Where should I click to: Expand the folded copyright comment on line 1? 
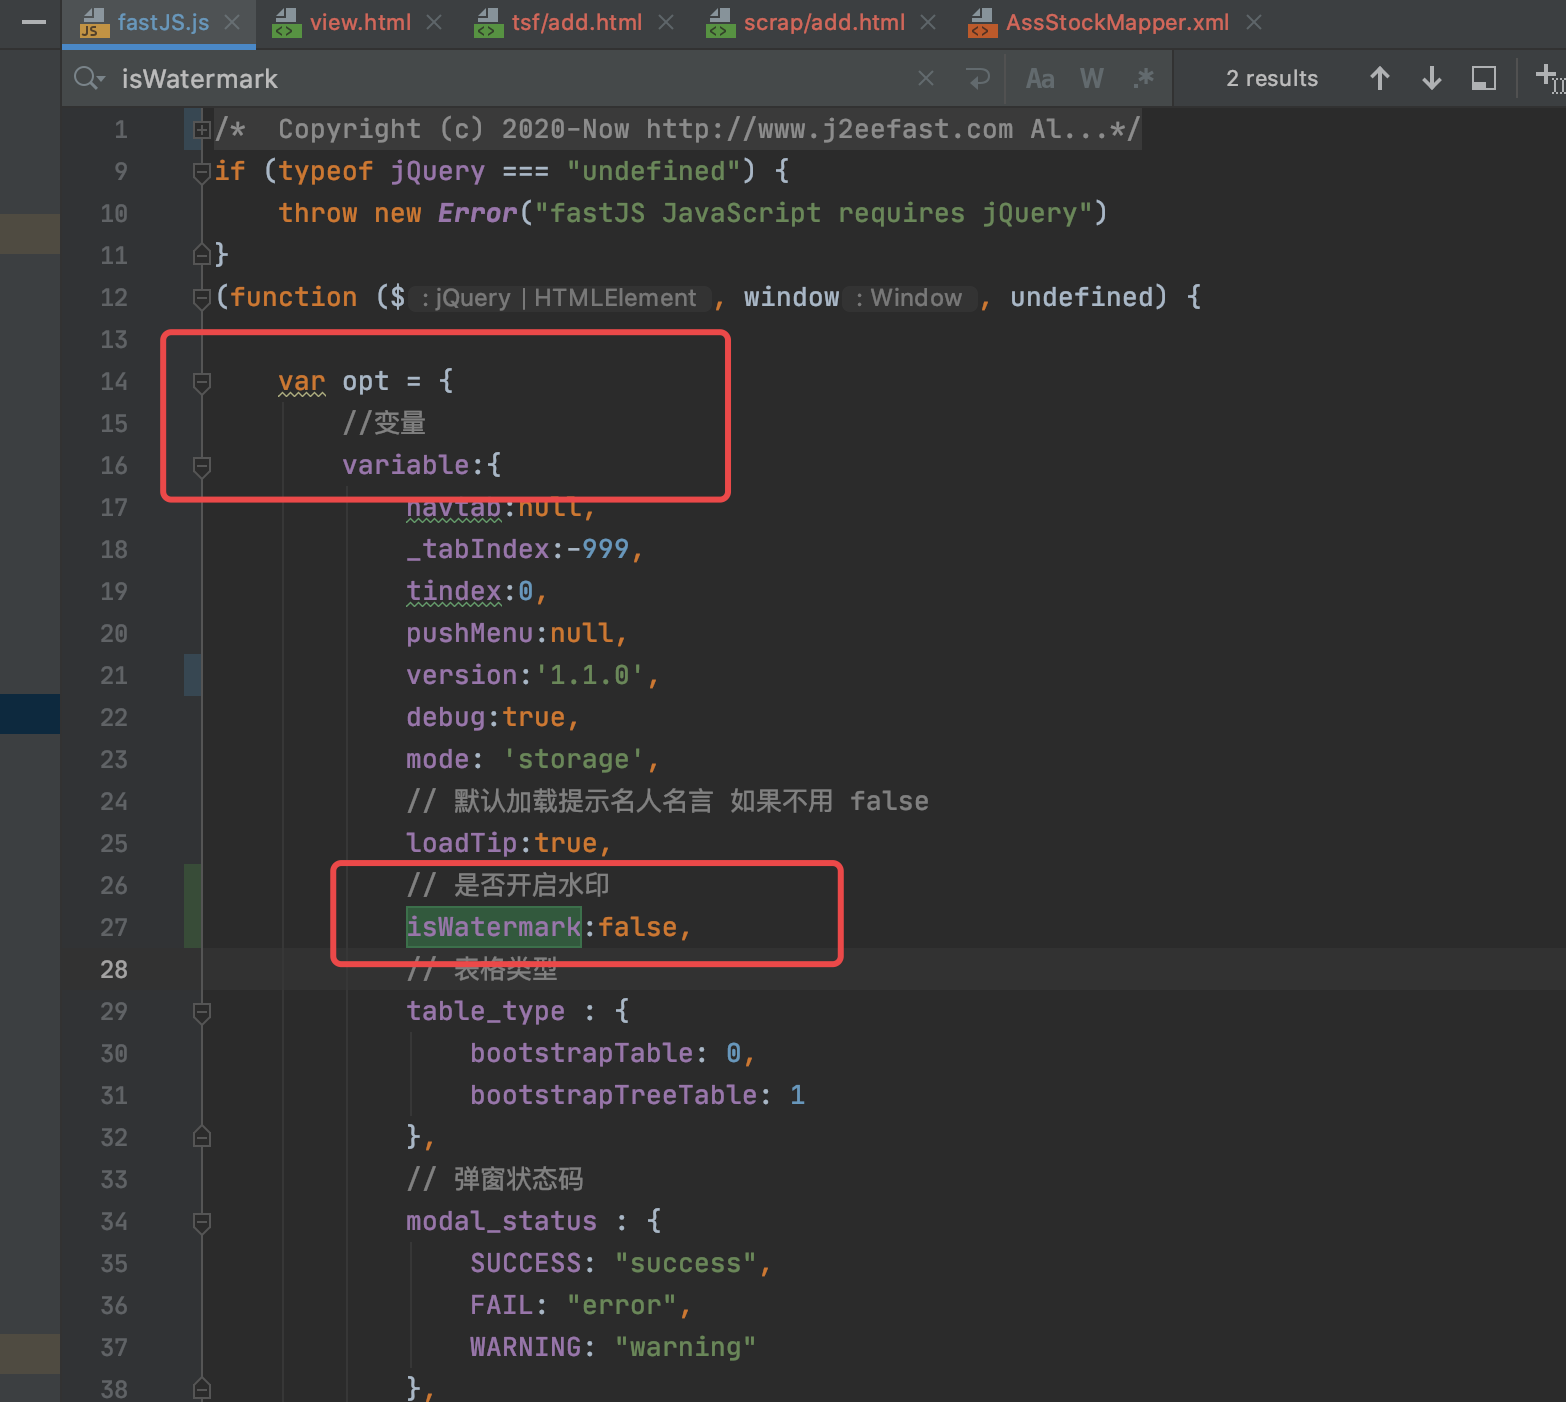click(202, 129)
